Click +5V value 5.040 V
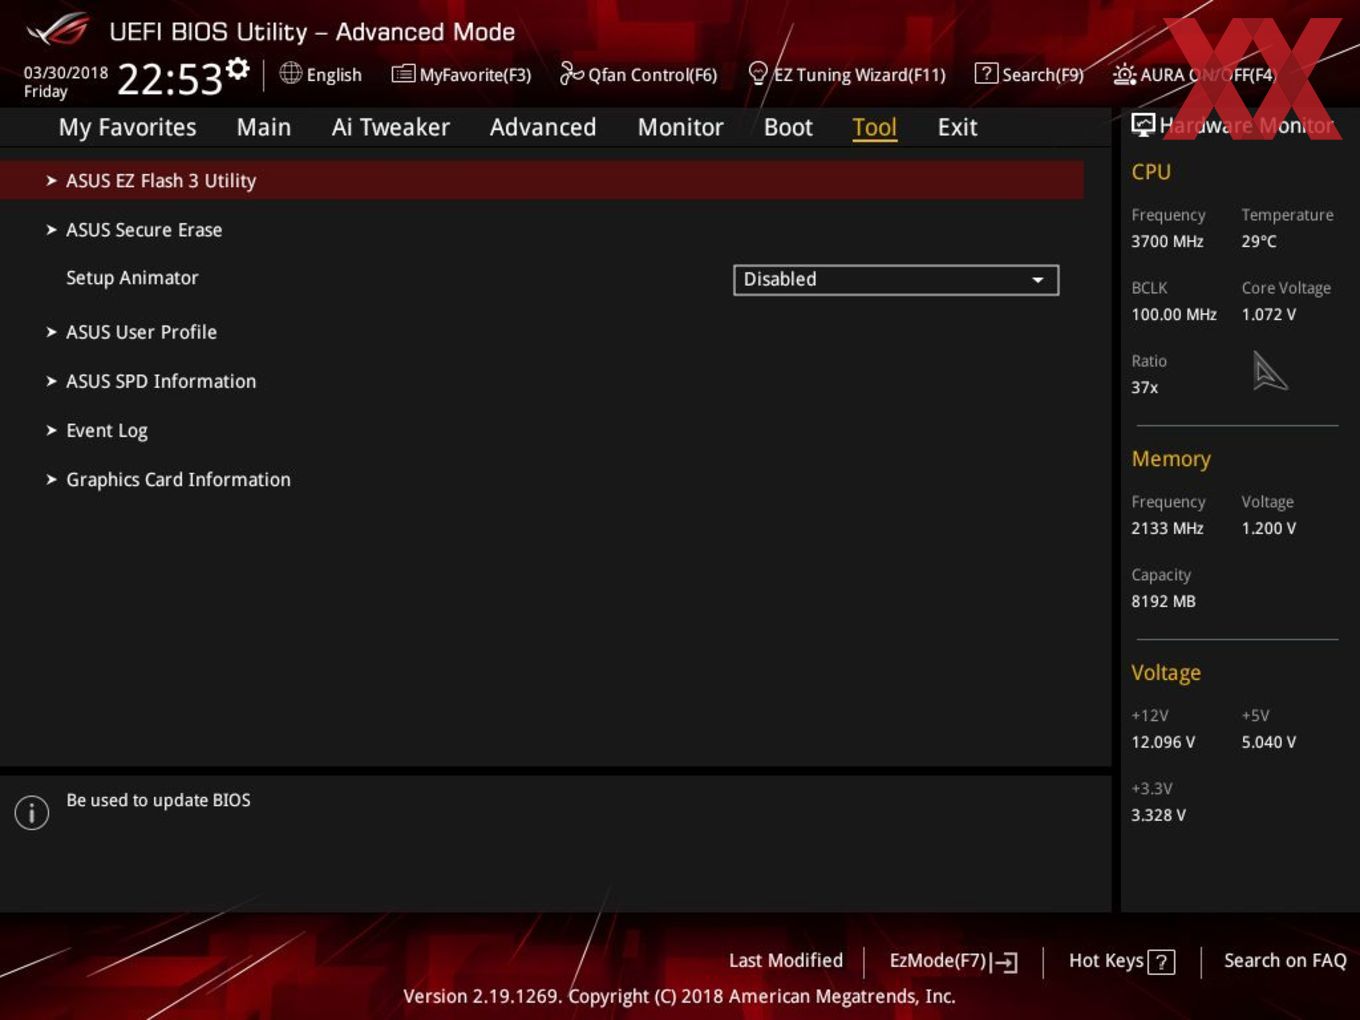The height and width of the screenshot is (1020, 1360). [1269, 743]
